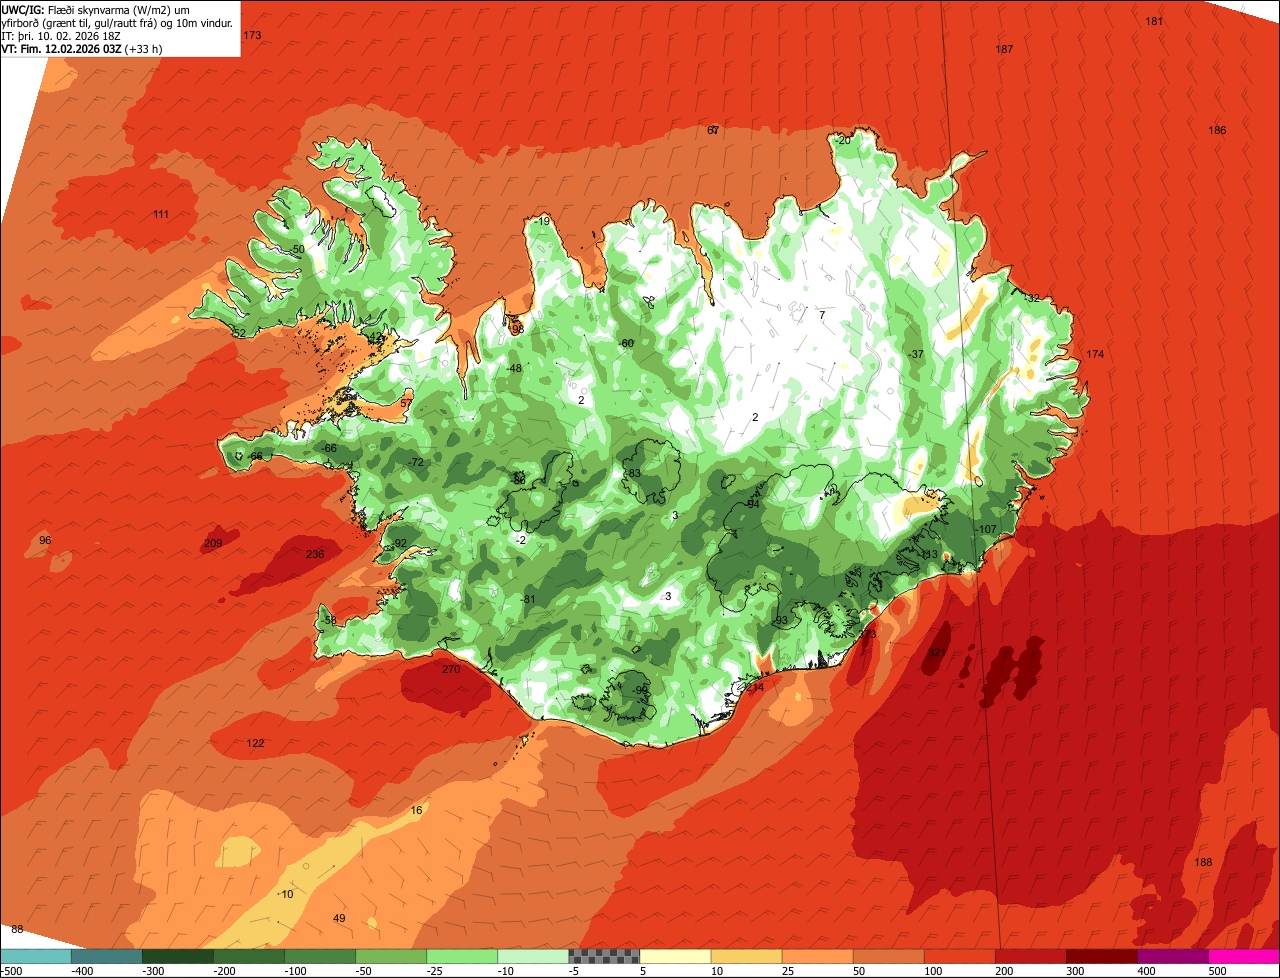This screenshot has width=1280, height=978.
Task: Click the value -92 near the southwest coast
Action: 399,543
